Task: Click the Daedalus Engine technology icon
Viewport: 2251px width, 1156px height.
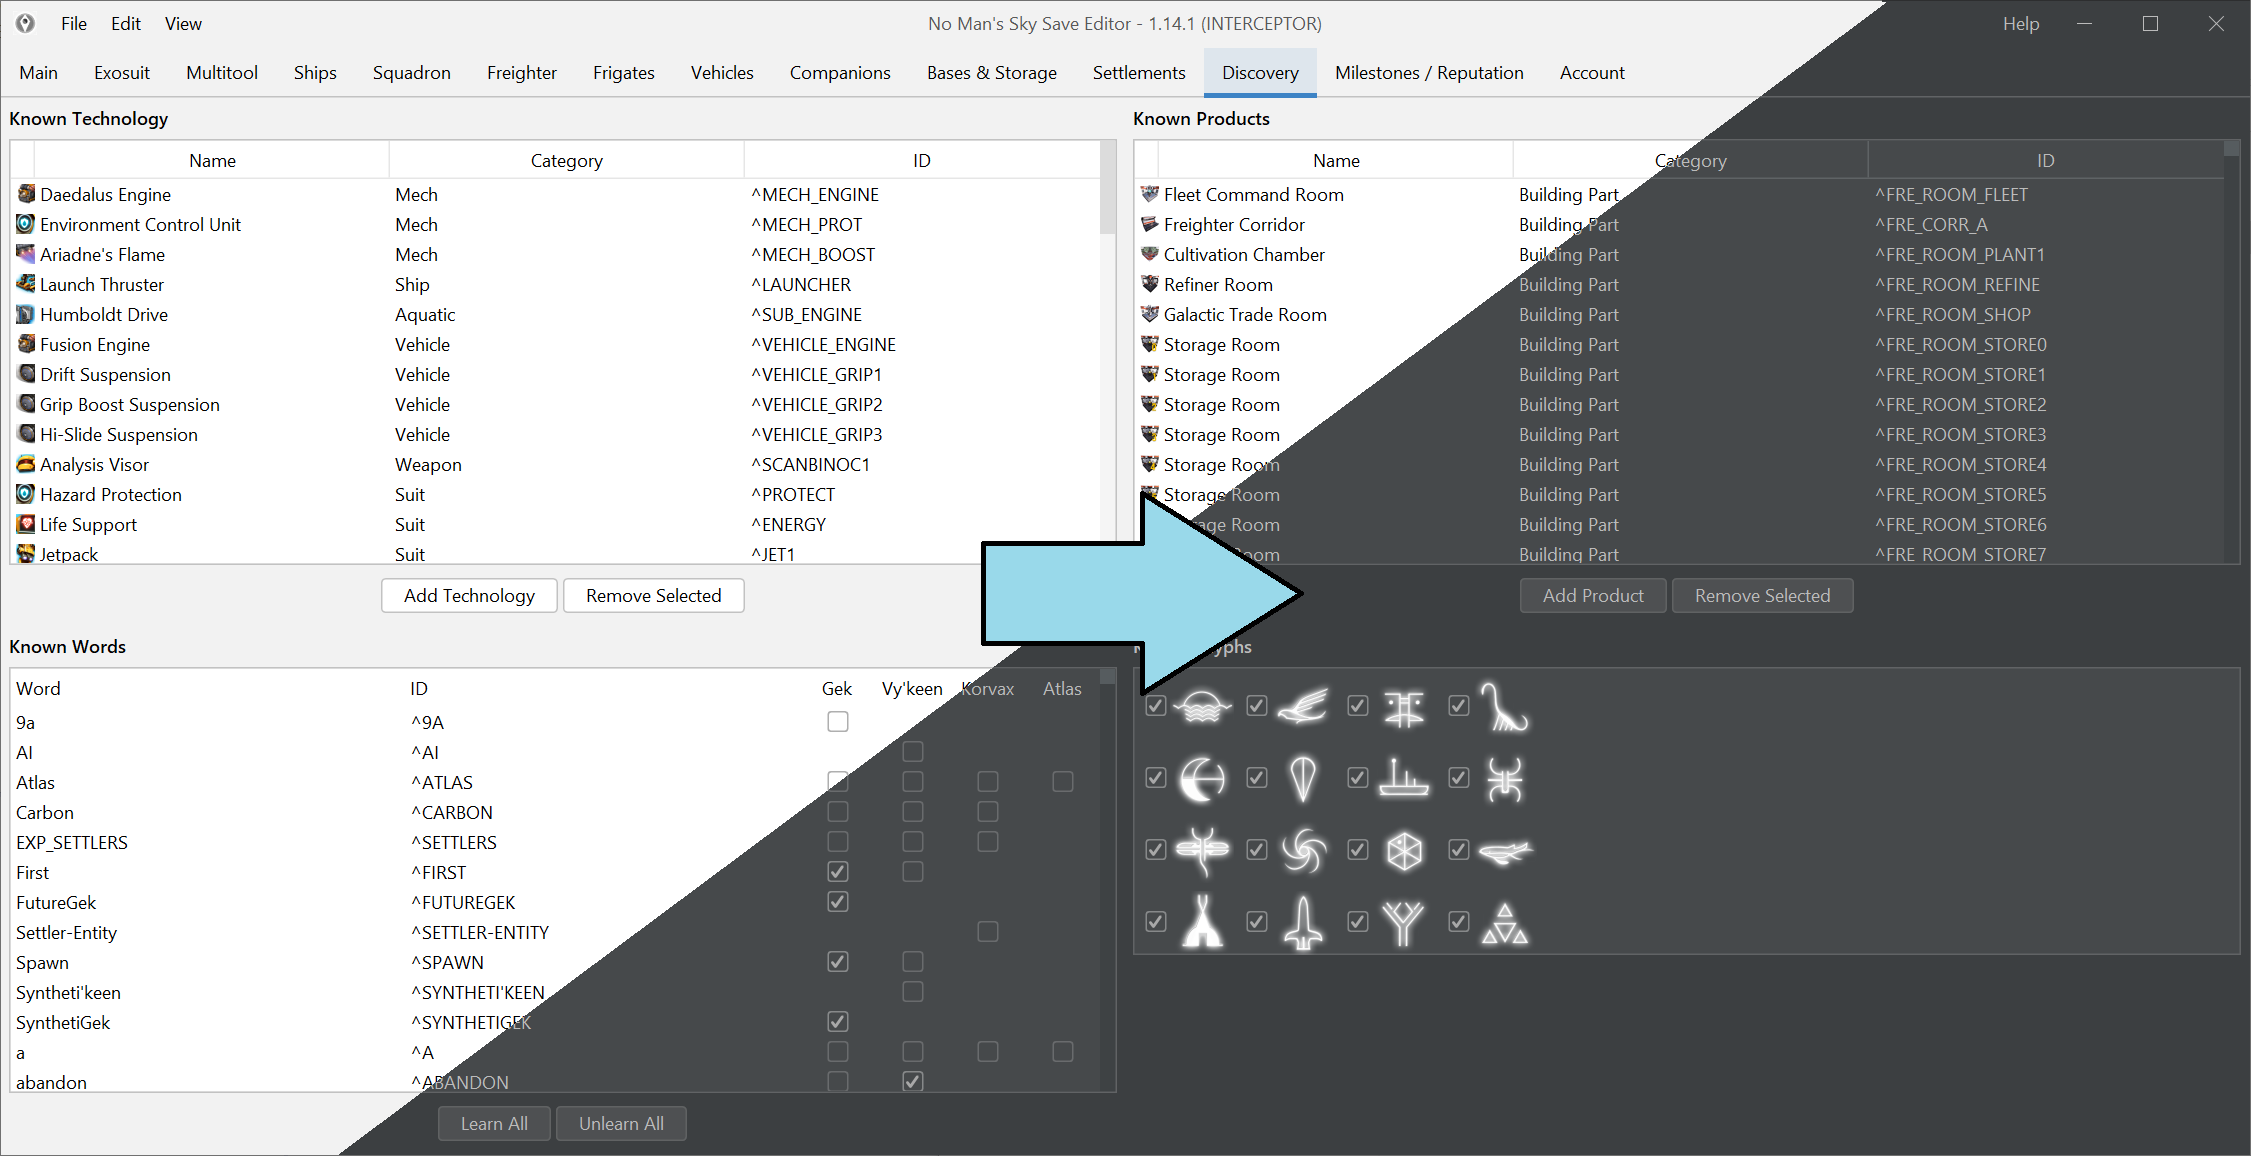Action: [x=26, y=194]
